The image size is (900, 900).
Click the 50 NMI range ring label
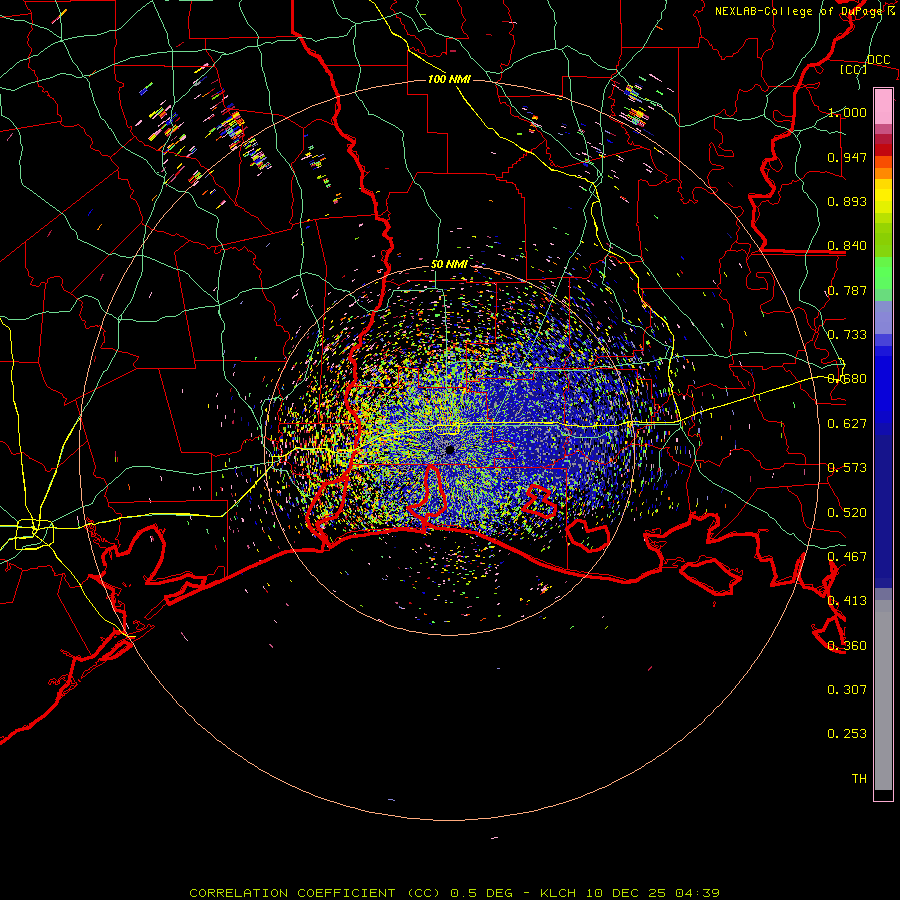[449, 265]
